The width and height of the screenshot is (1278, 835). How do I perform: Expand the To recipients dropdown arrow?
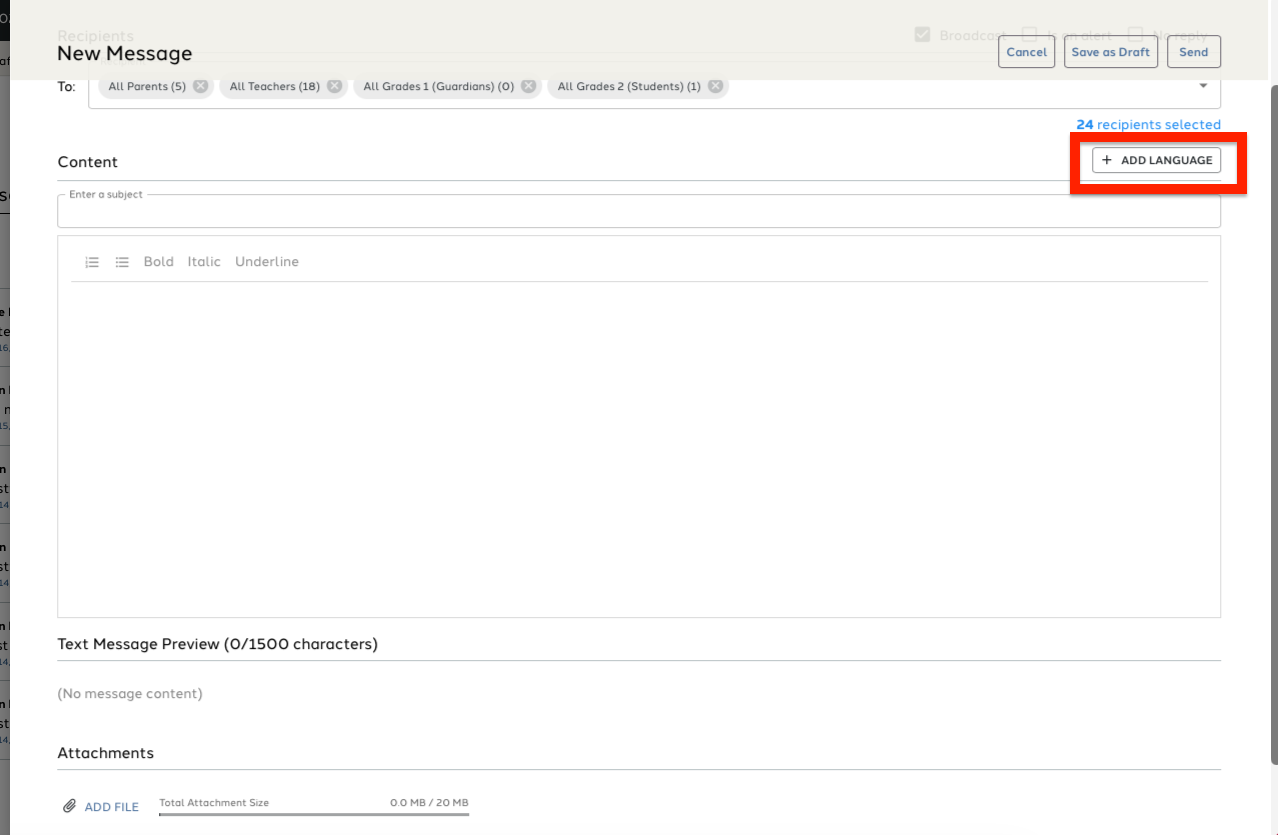1203,86
